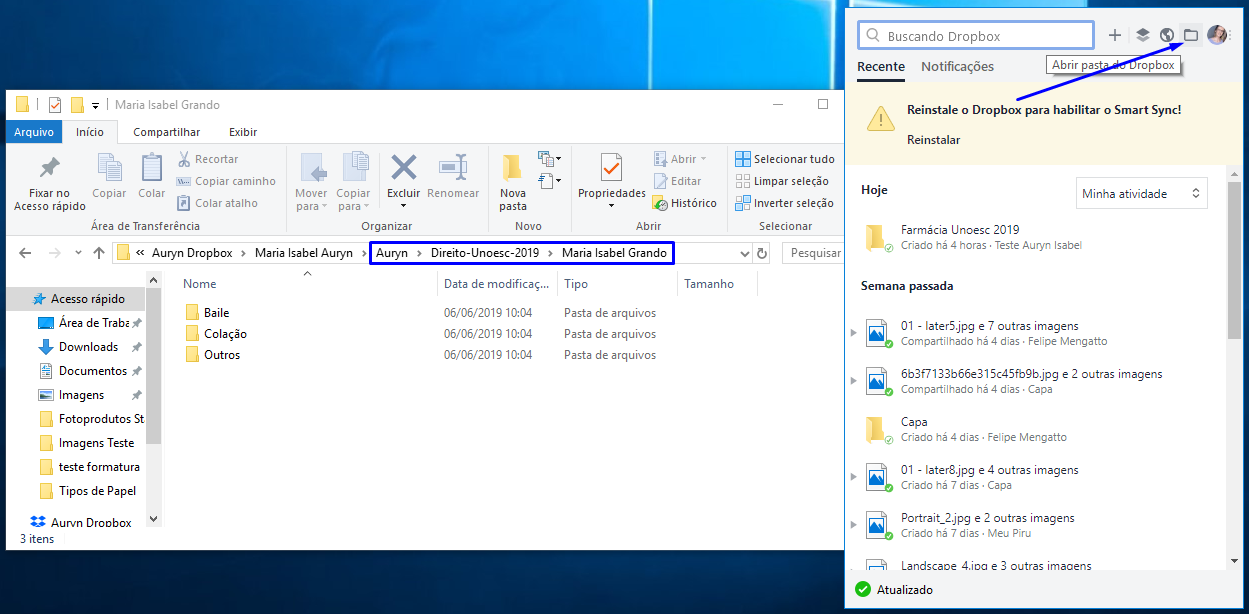Switch to the Exibir ribbon tab

(243, 132)
